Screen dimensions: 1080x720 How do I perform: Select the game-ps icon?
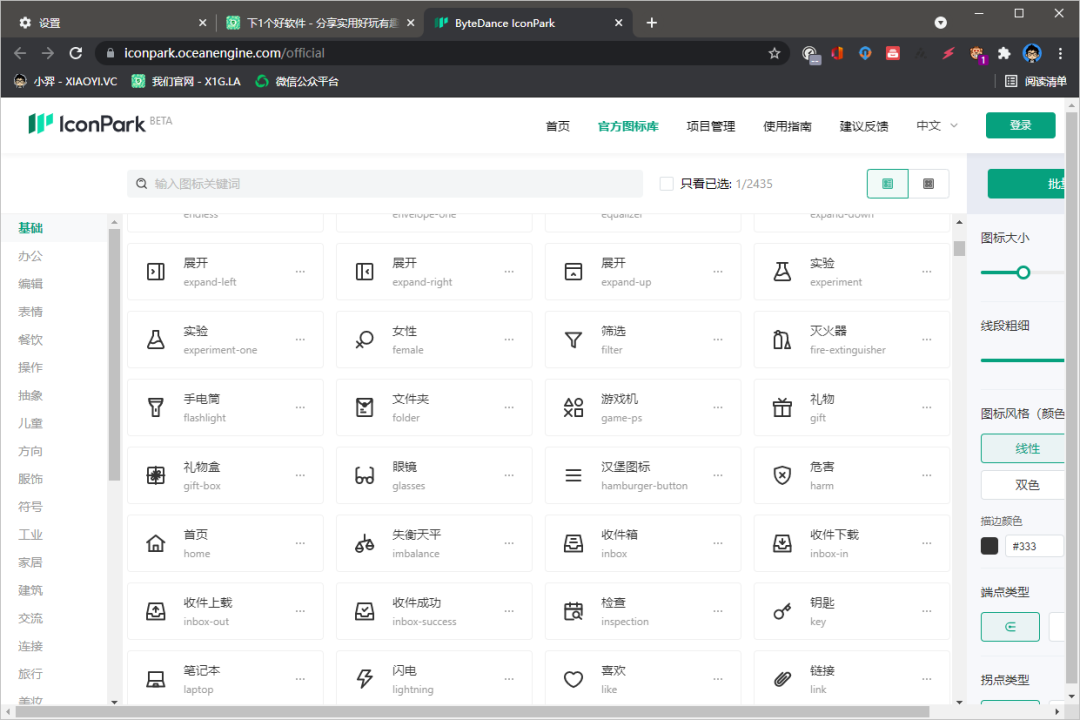coord(573,407)
